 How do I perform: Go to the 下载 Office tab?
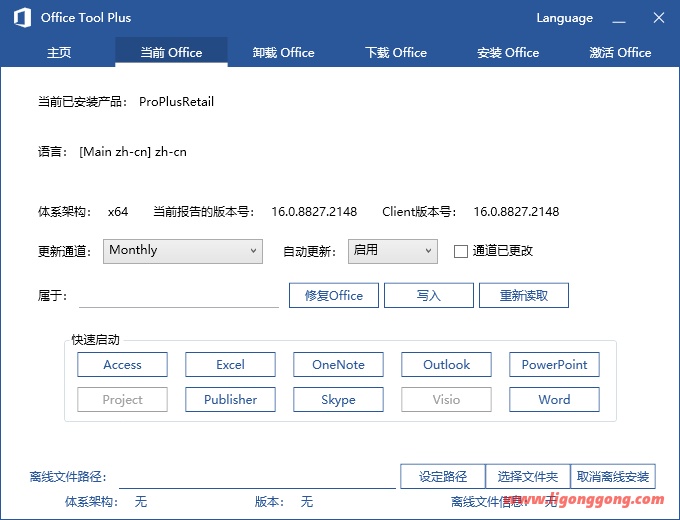396,52
